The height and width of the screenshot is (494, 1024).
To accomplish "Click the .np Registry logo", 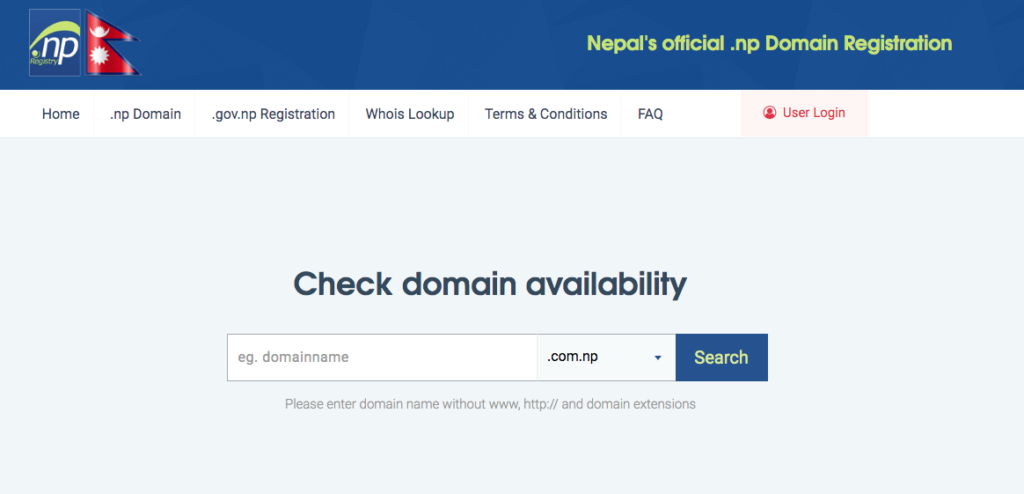I will [55, 42].
